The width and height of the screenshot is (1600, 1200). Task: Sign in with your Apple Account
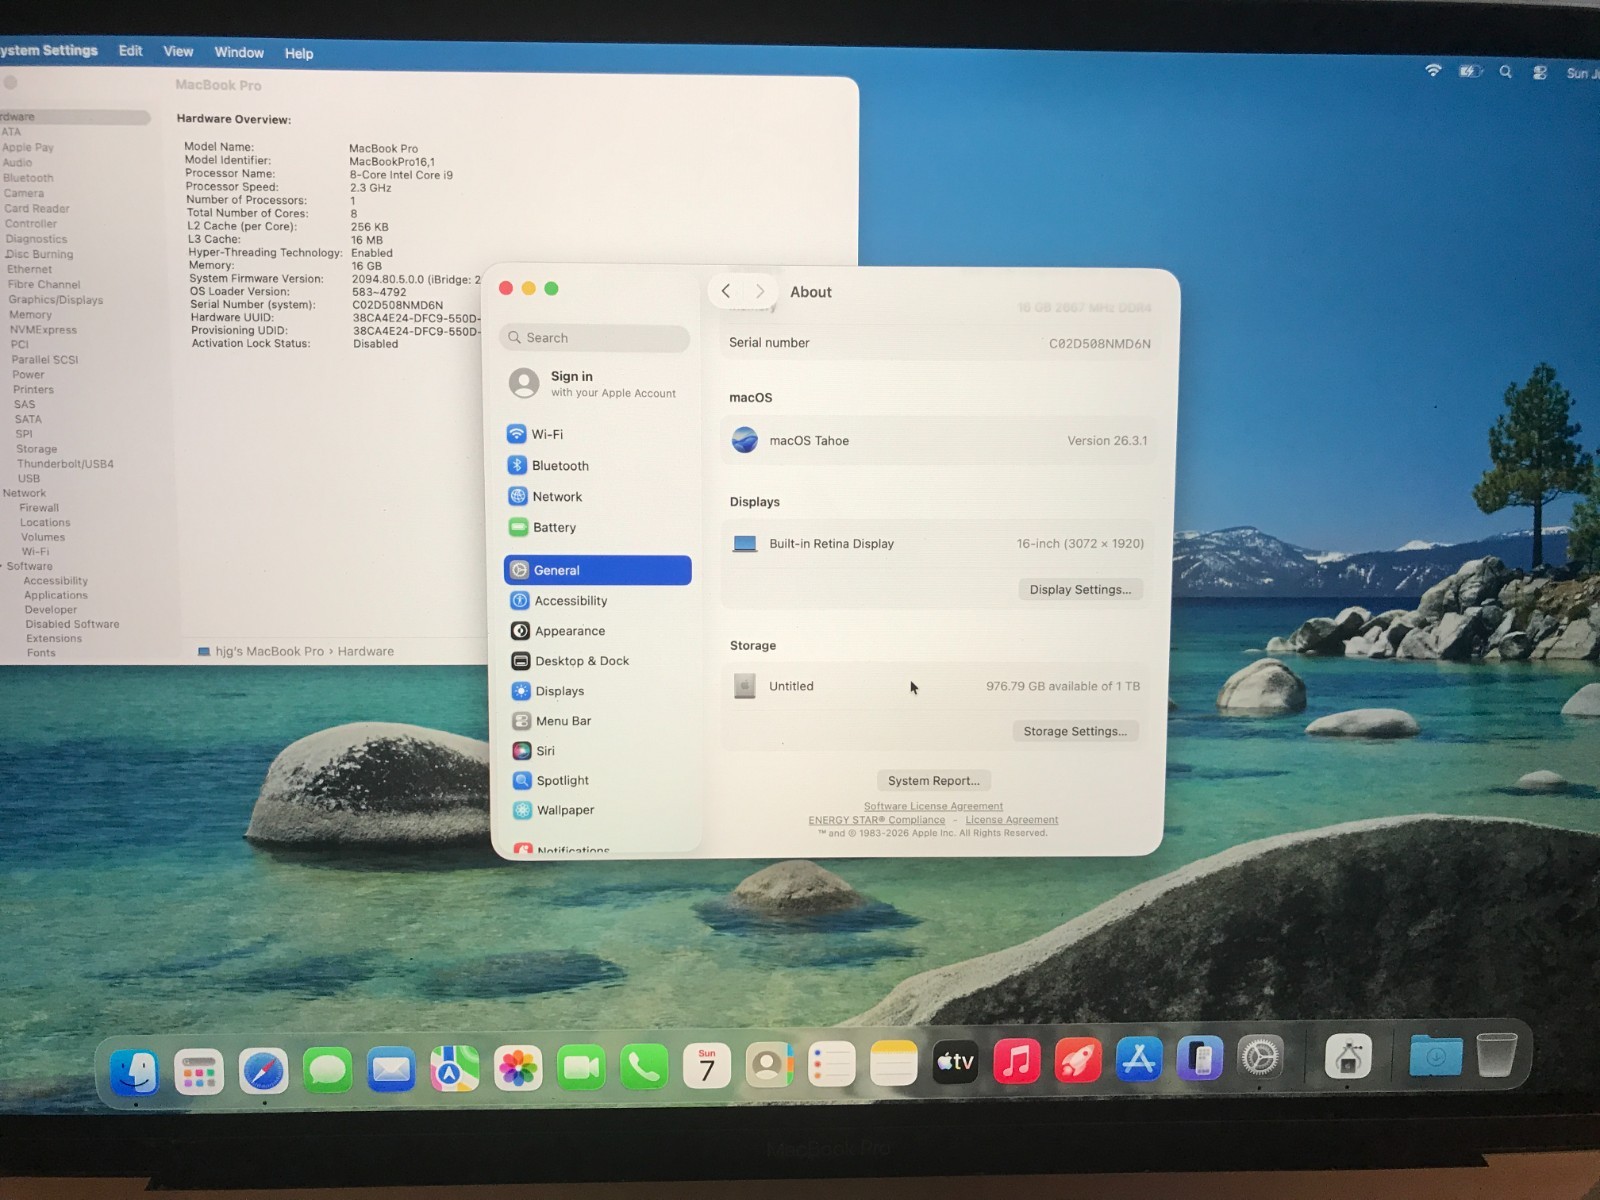pos(595,384)
